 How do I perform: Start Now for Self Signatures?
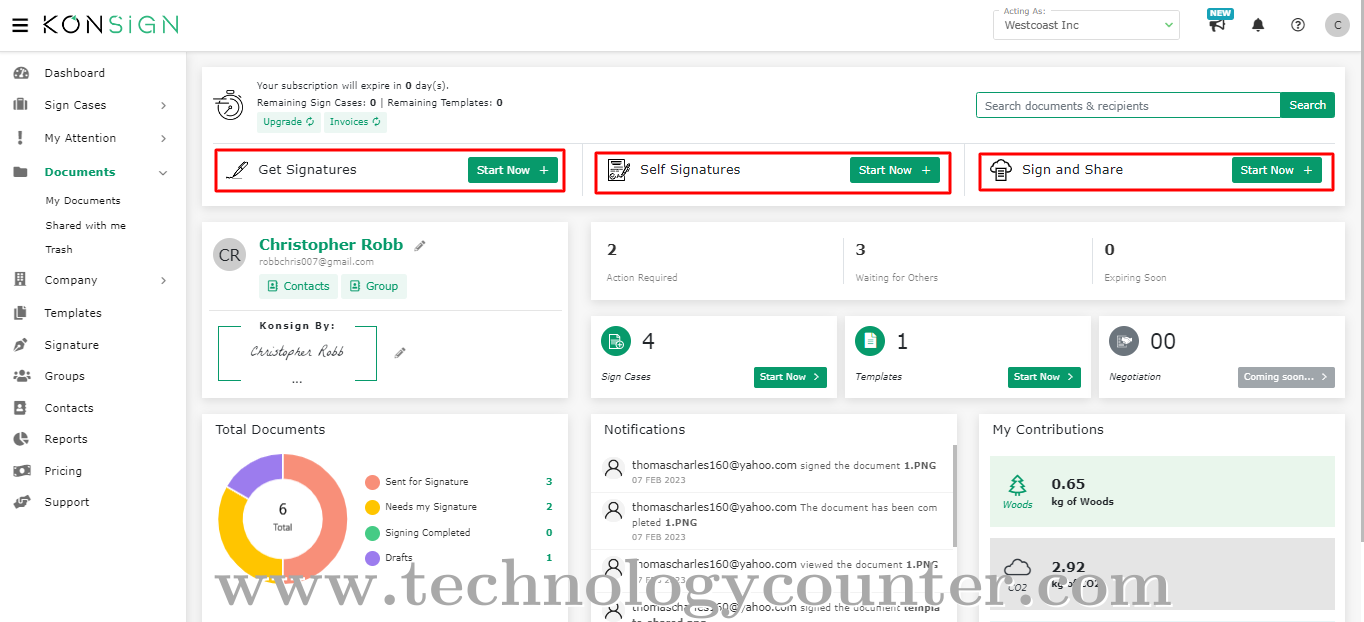click(895, 170)
